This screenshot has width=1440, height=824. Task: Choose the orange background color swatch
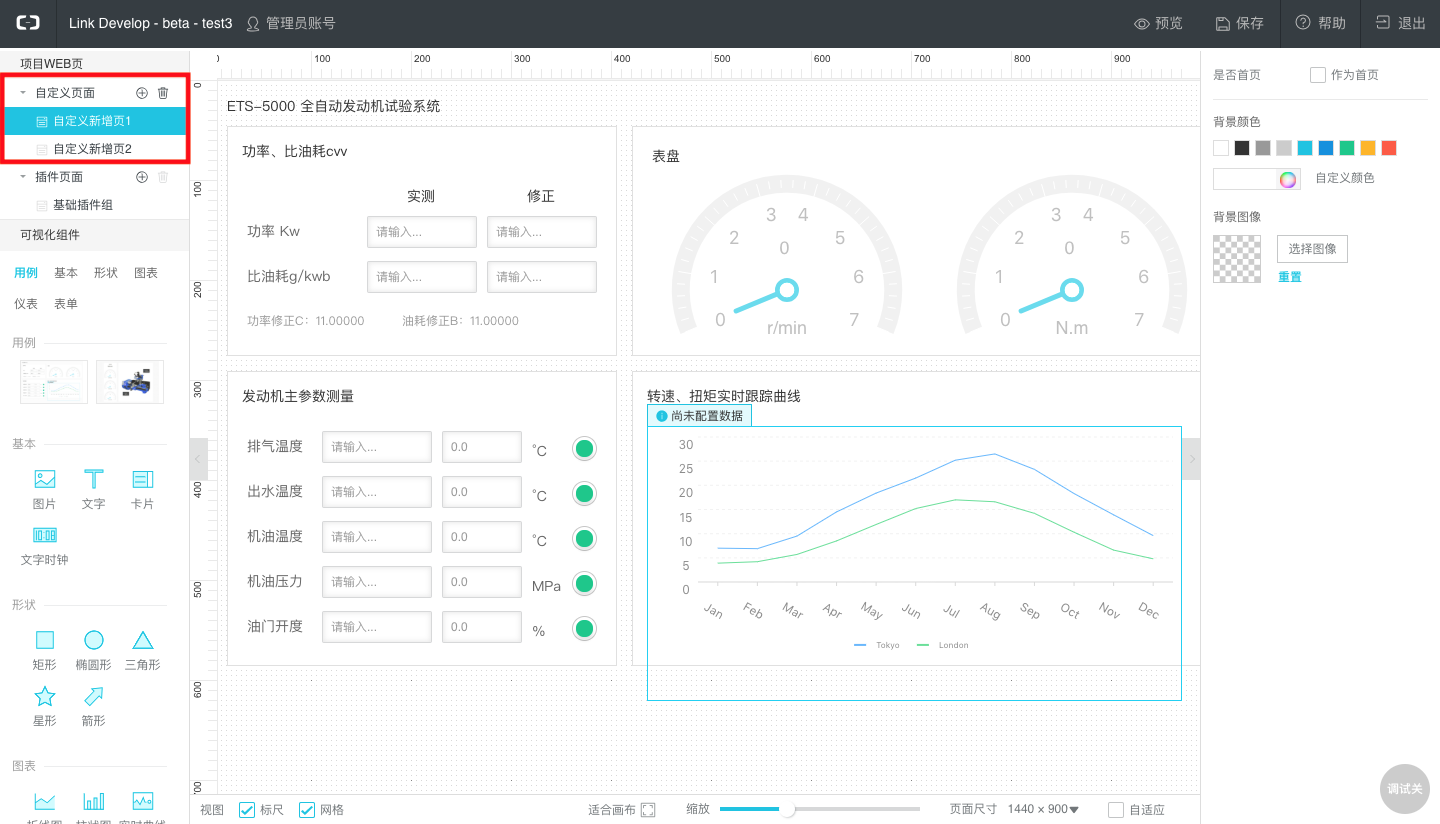click(x=1368, y=148)
